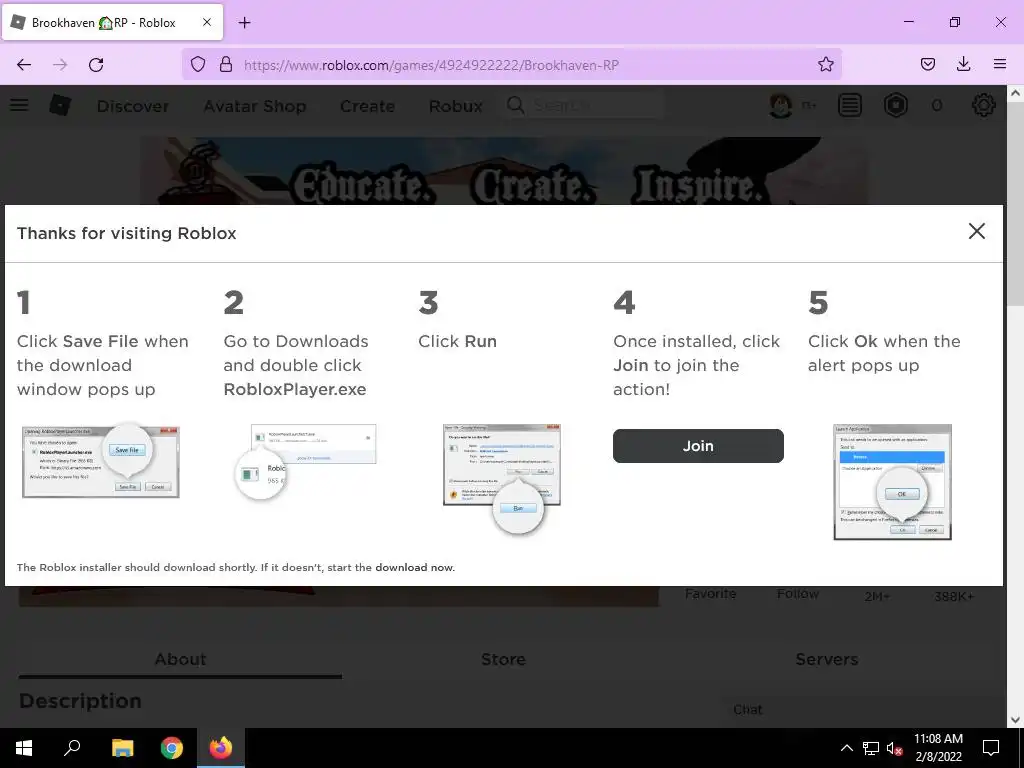The width and height of the screenshot is (1024, 768).
Task: Click the network tray icon
Action: [x=871, y=748]
